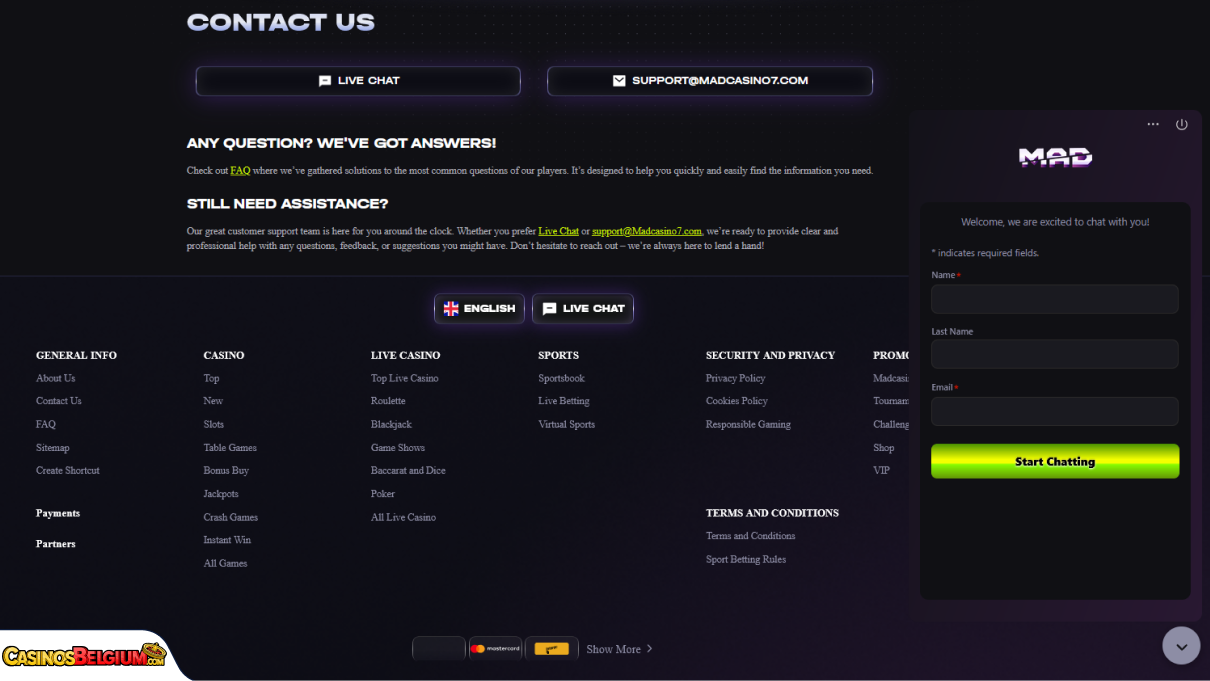Click the support@madcasino7.com email button
1210x681 pixels.
(x=710, y=81)
